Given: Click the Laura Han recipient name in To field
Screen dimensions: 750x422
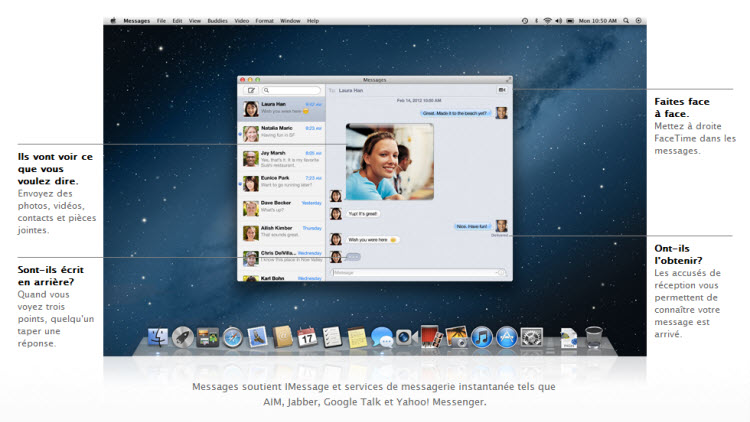Looking at the screenshot, I should (x=351, y=90).
